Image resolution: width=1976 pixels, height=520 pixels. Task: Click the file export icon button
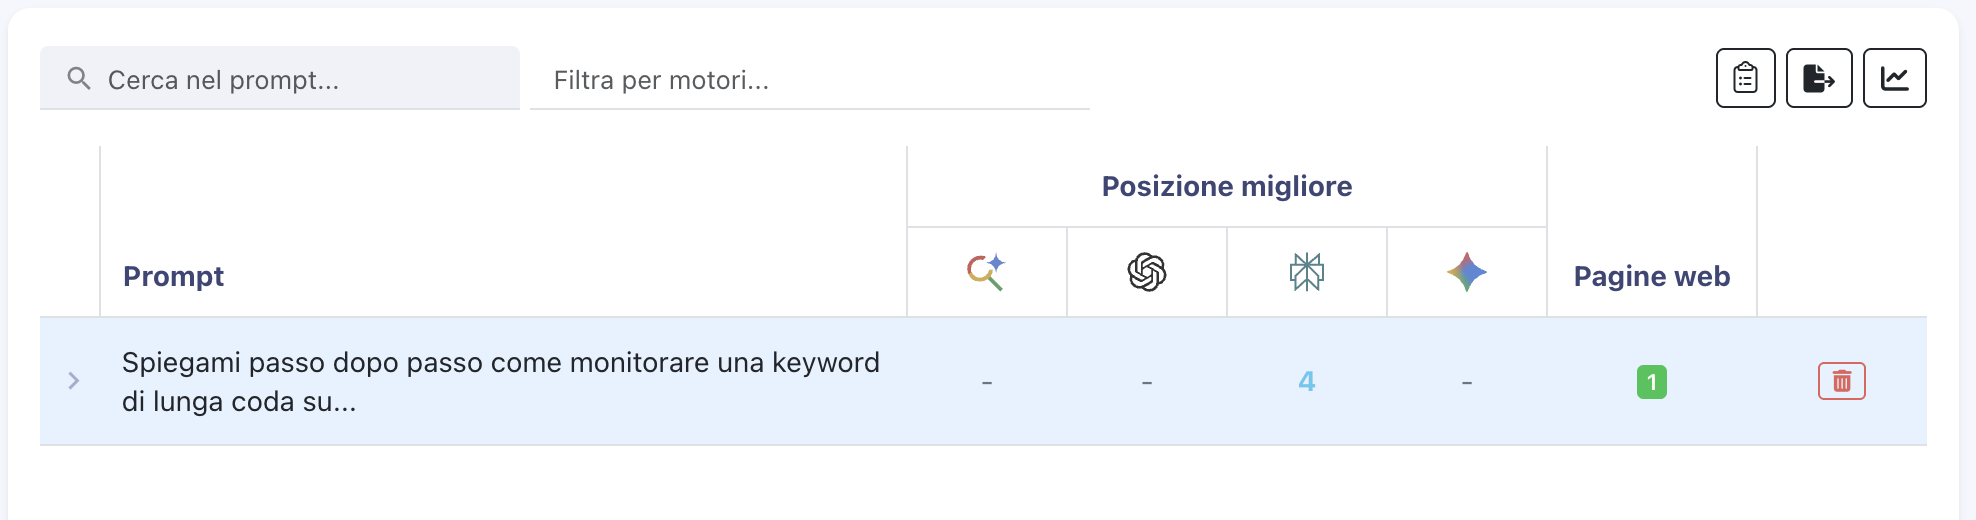point(1818,78)
